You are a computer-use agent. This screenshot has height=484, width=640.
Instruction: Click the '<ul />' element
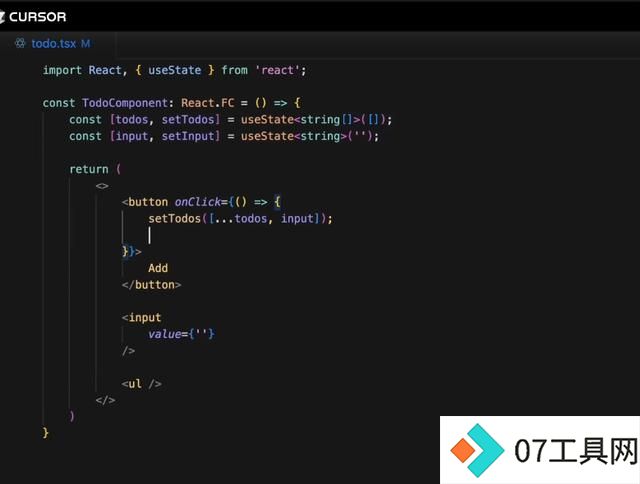point(141,384)
